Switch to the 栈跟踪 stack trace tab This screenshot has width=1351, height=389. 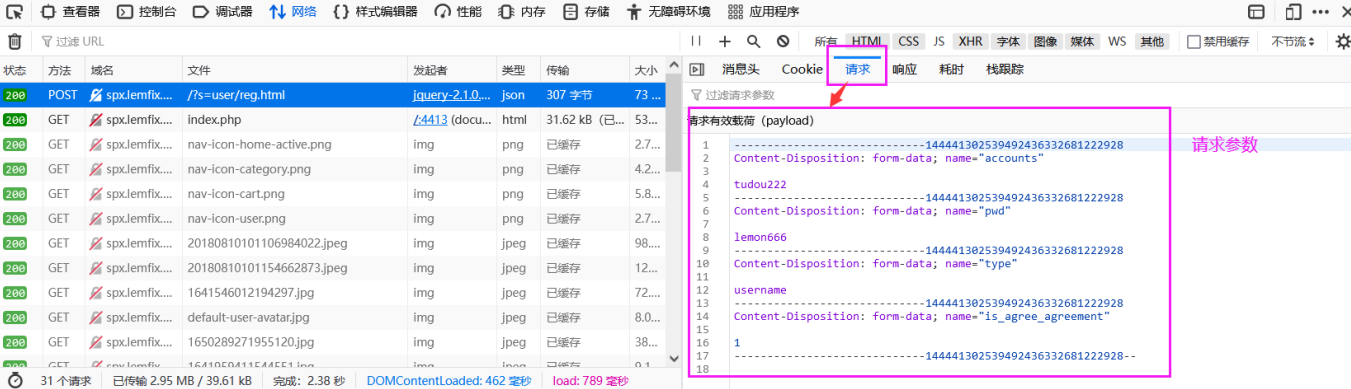[x=1005, y=69]
